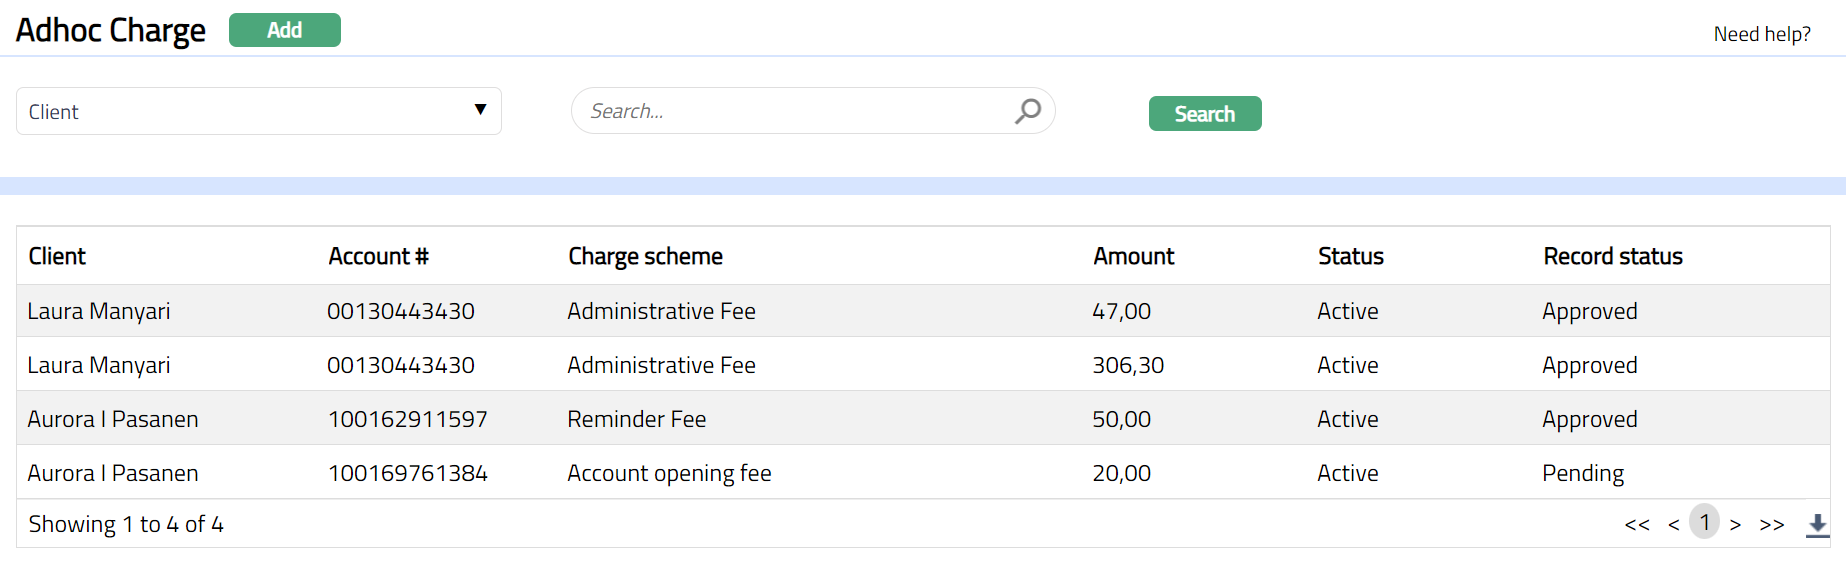Sort by the Charge scheme column header

click(x=645, y=256)
